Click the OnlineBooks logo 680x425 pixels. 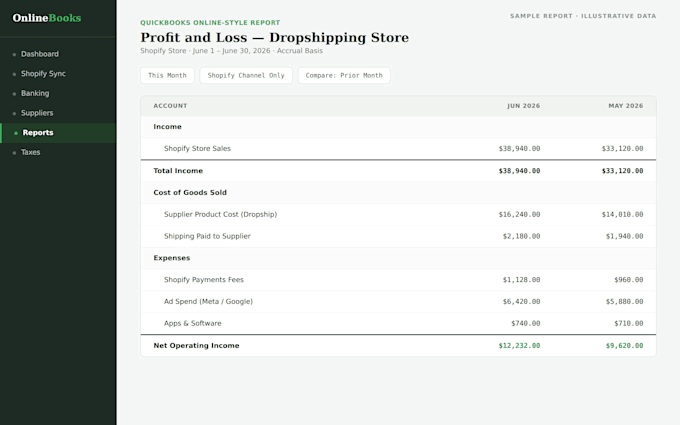point(47,18)
